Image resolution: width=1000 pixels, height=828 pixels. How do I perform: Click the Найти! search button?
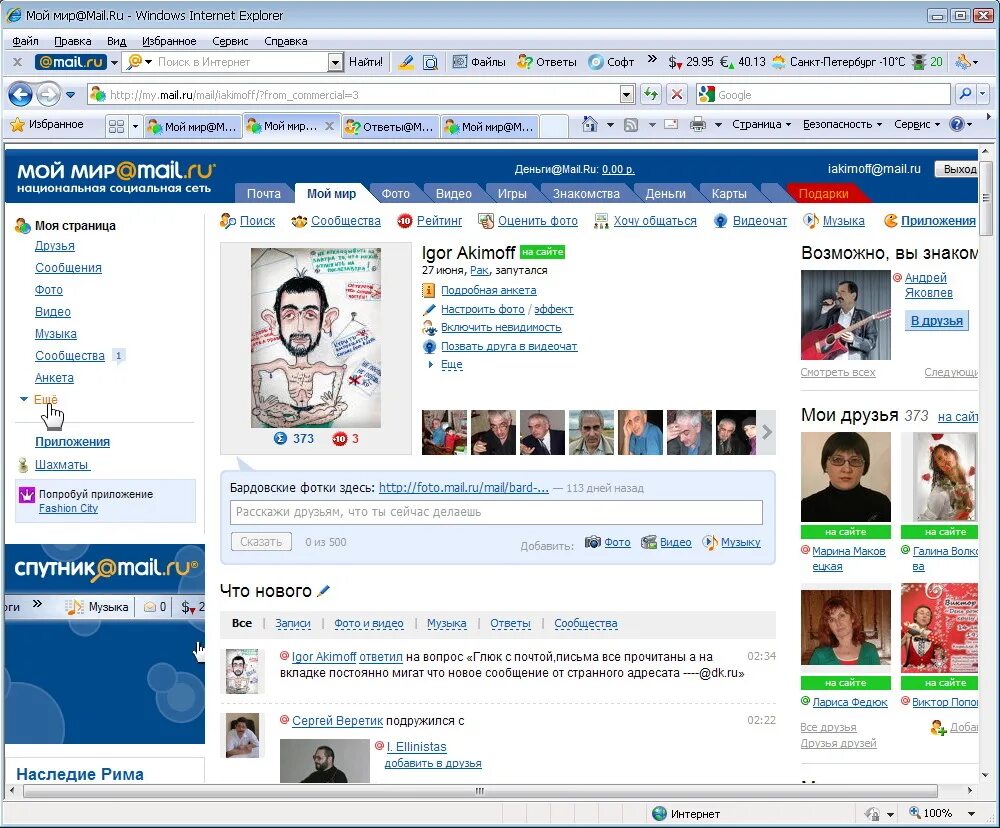point(365,62)
